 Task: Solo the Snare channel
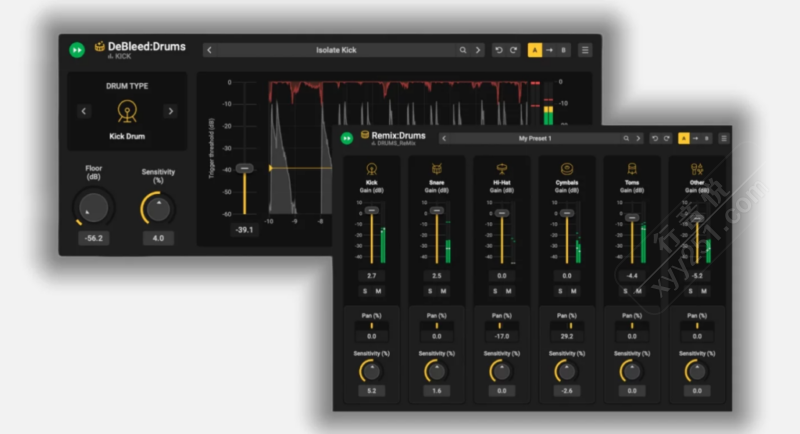pos(430,291)
